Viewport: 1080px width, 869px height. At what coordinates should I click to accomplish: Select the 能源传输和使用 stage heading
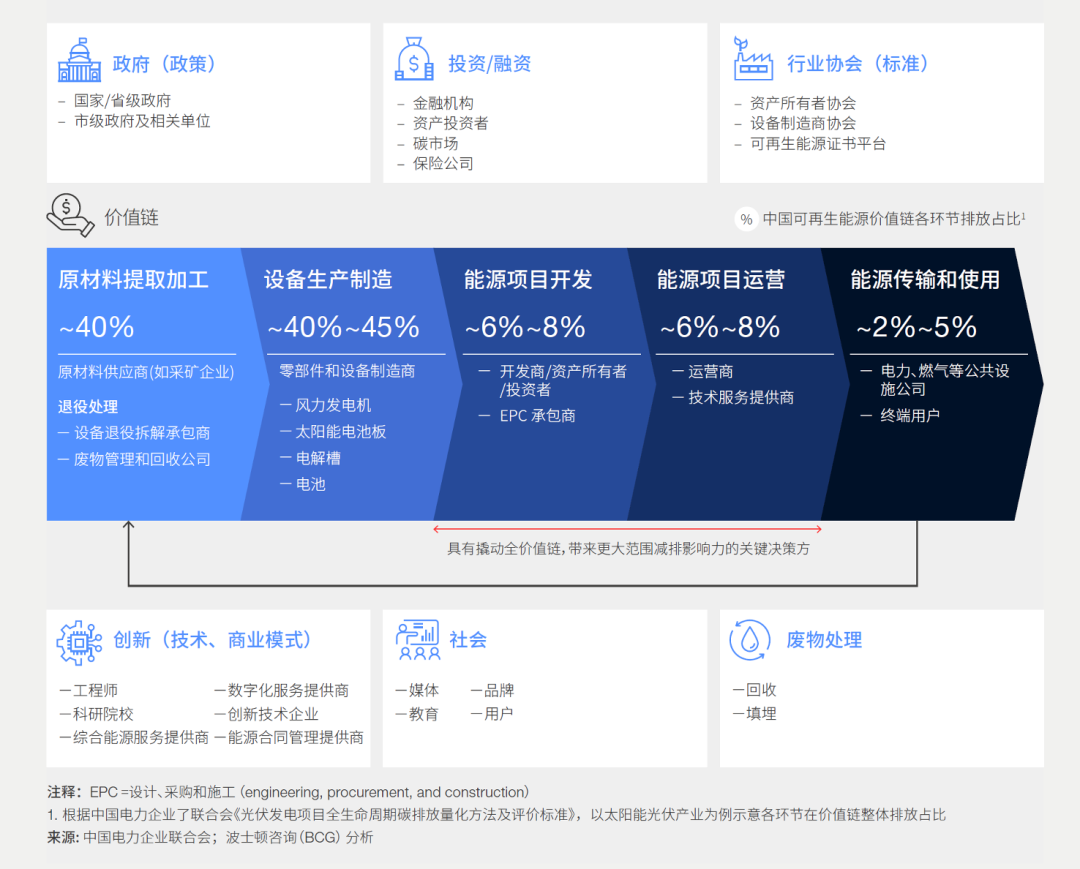[x=925, y=280]
